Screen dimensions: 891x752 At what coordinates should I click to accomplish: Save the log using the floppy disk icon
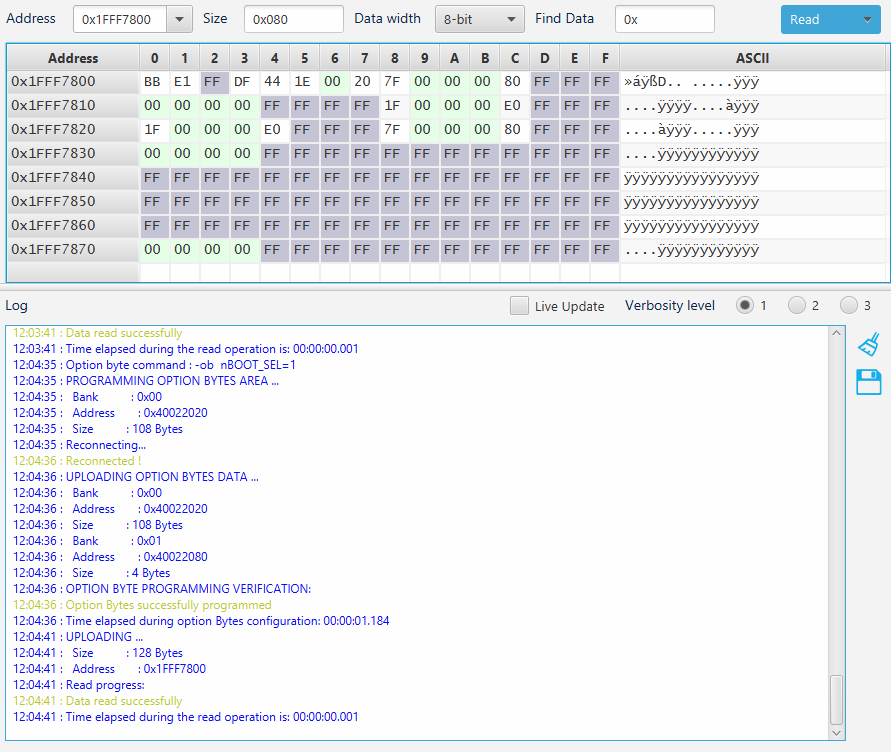coord(868,381)
